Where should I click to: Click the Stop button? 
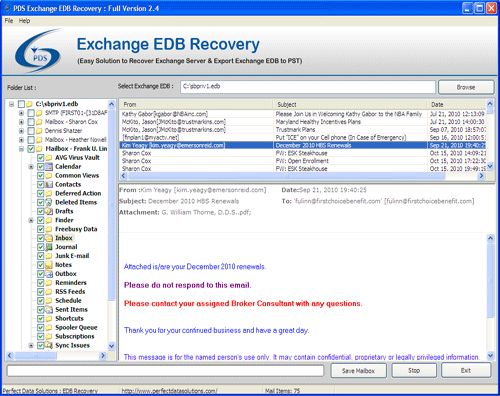(x=414, y=370)
